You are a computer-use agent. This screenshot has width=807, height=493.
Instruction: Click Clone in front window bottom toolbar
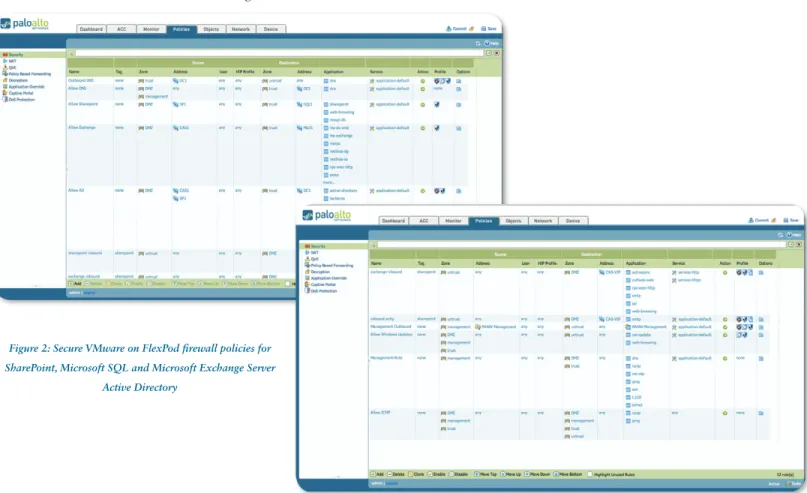tap(416, 474)
